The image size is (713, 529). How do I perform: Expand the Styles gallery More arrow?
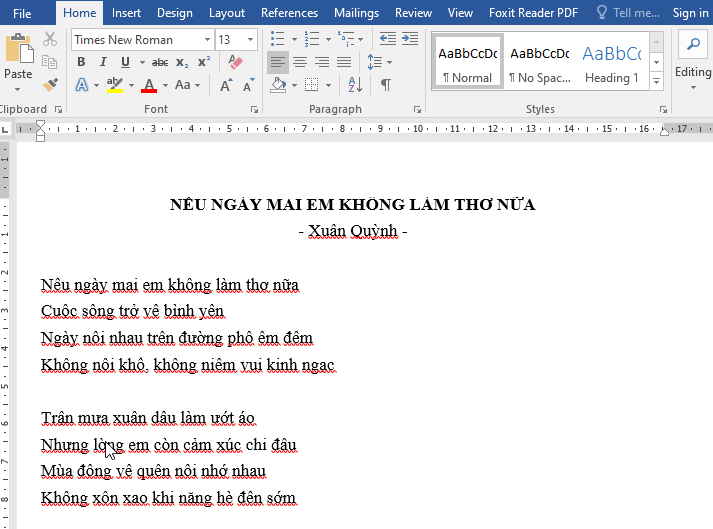point(656,81)
